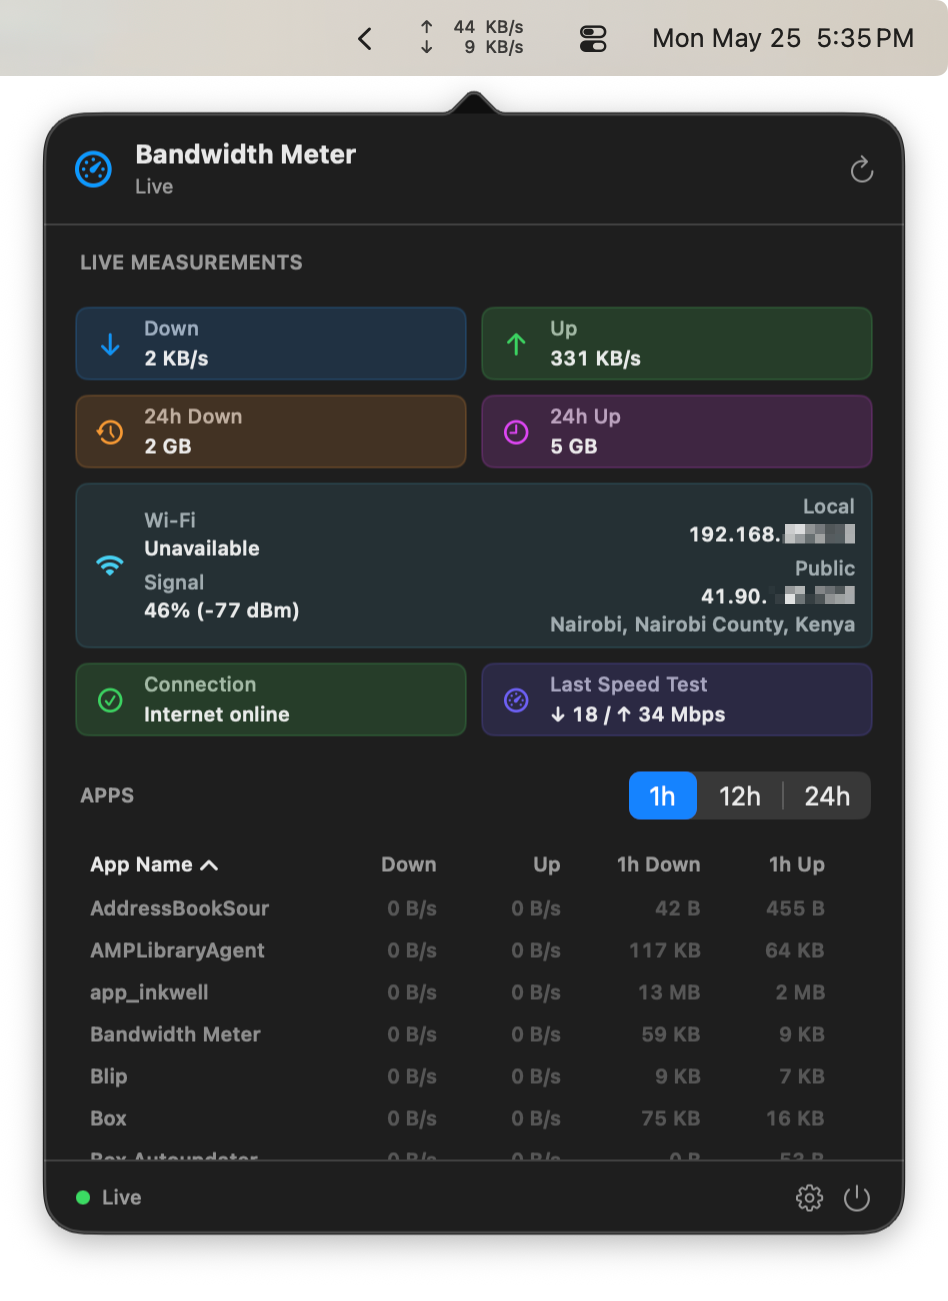Click the 117 KB value for AMPLibraryAgent
The image size is (948, 1301).
[665, 951]
